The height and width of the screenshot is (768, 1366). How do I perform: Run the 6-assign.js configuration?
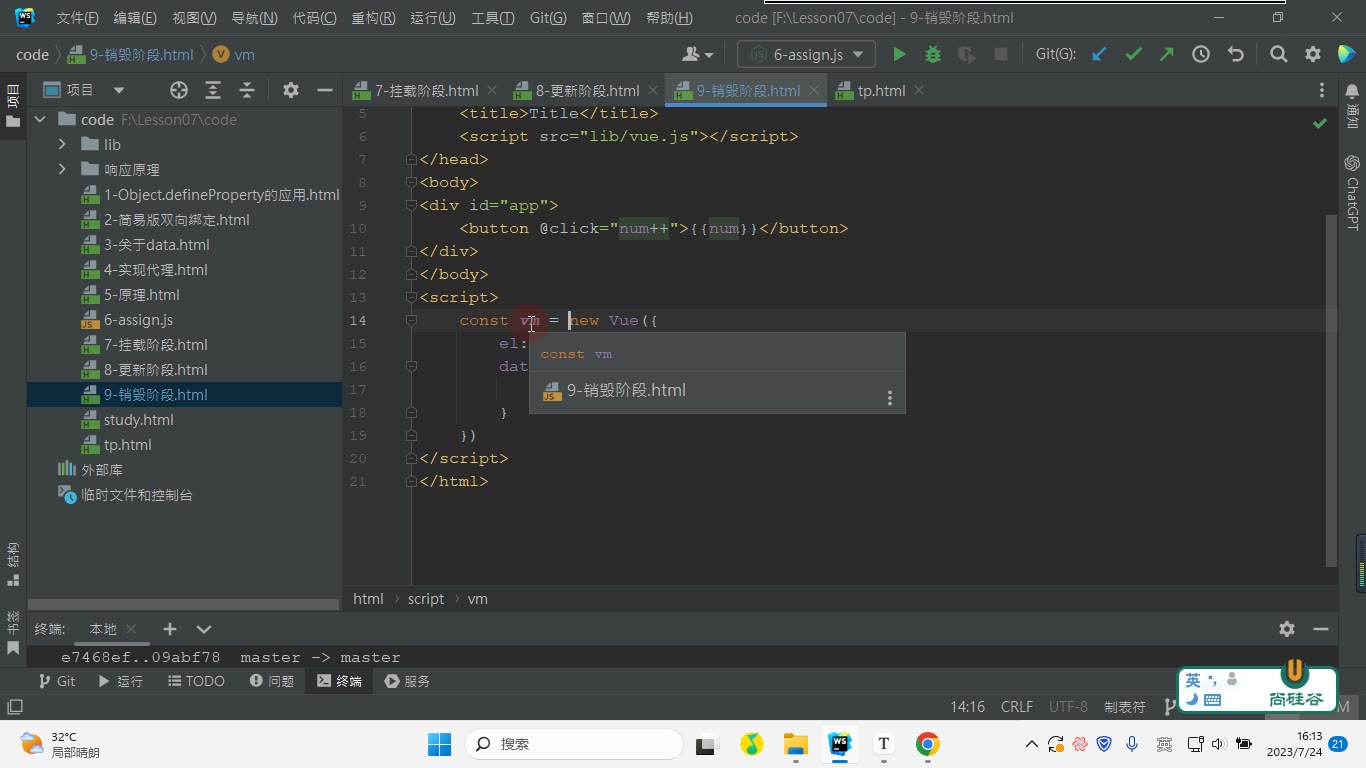point(899,54)
